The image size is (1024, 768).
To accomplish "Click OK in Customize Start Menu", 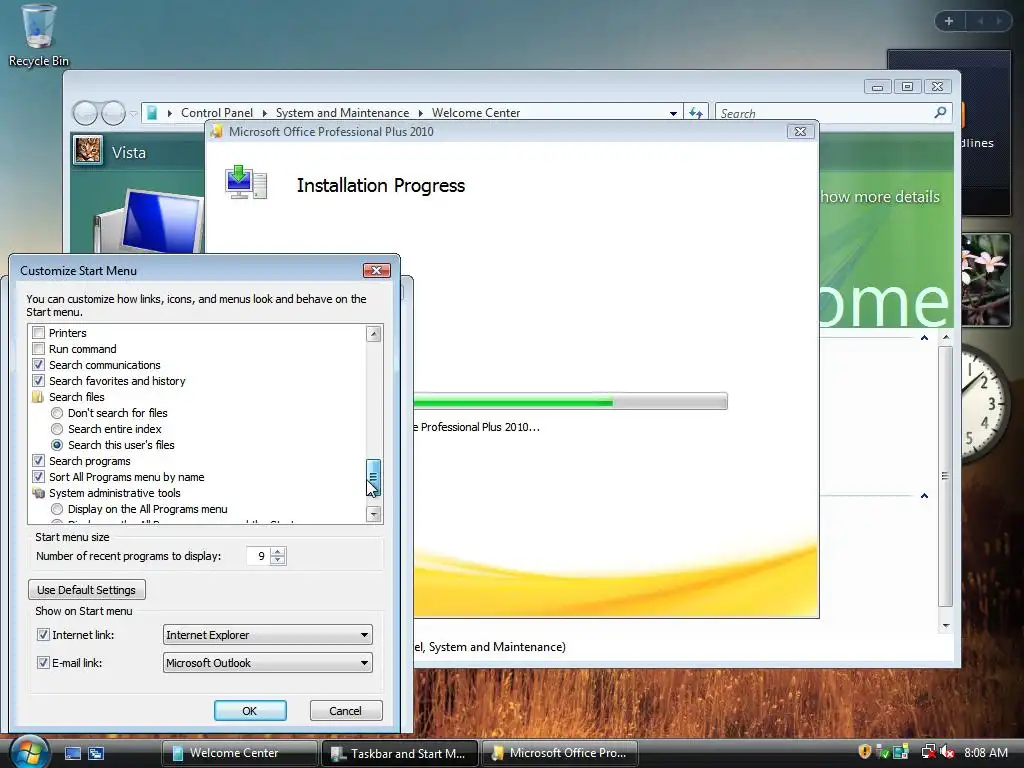I will (250, 711).
